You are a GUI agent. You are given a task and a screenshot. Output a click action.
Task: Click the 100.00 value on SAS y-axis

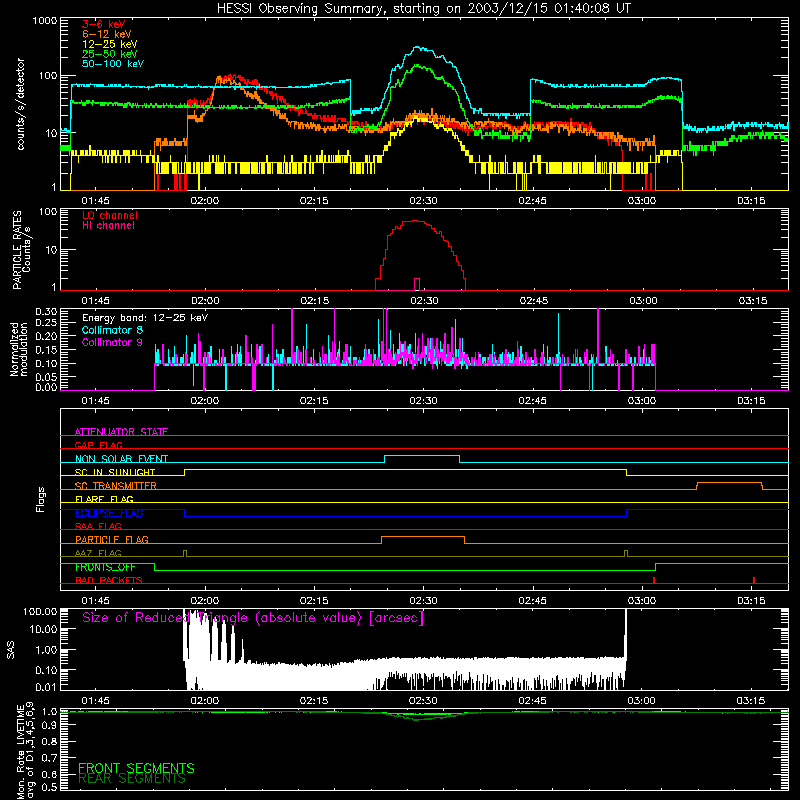coord(40,611)
